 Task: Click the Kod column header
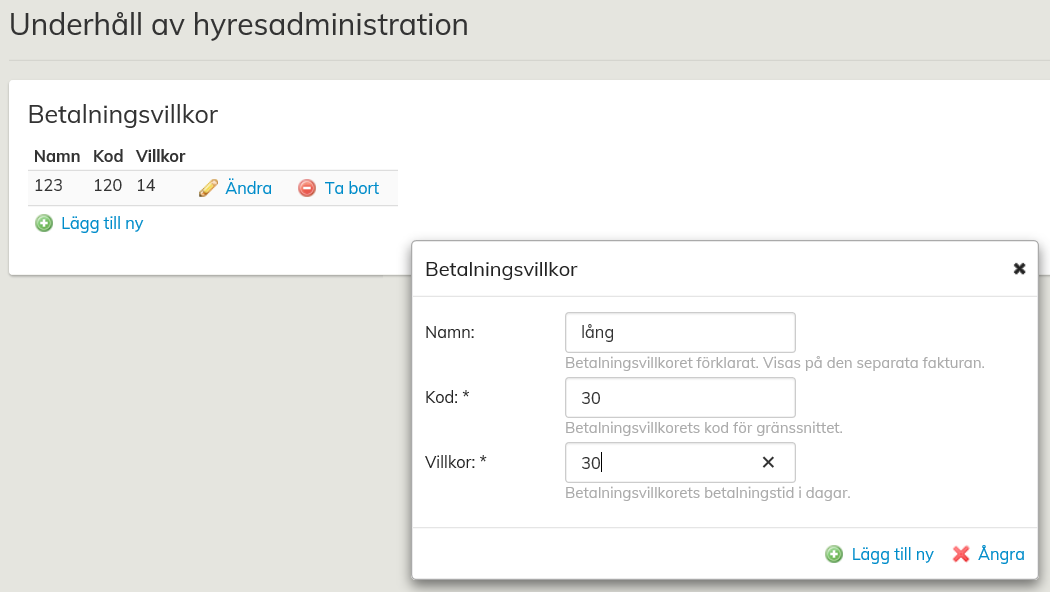(108, 156)
